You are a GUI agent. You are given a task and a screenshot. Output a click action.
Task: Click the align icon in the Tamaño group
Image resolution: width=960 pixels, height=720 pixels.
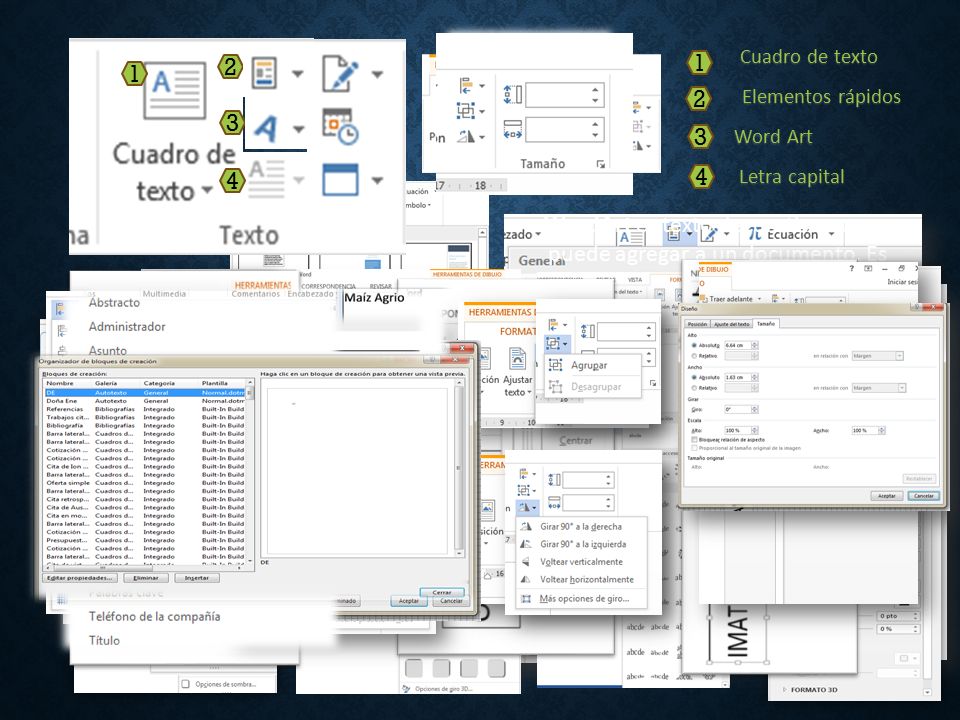point(466,85)
